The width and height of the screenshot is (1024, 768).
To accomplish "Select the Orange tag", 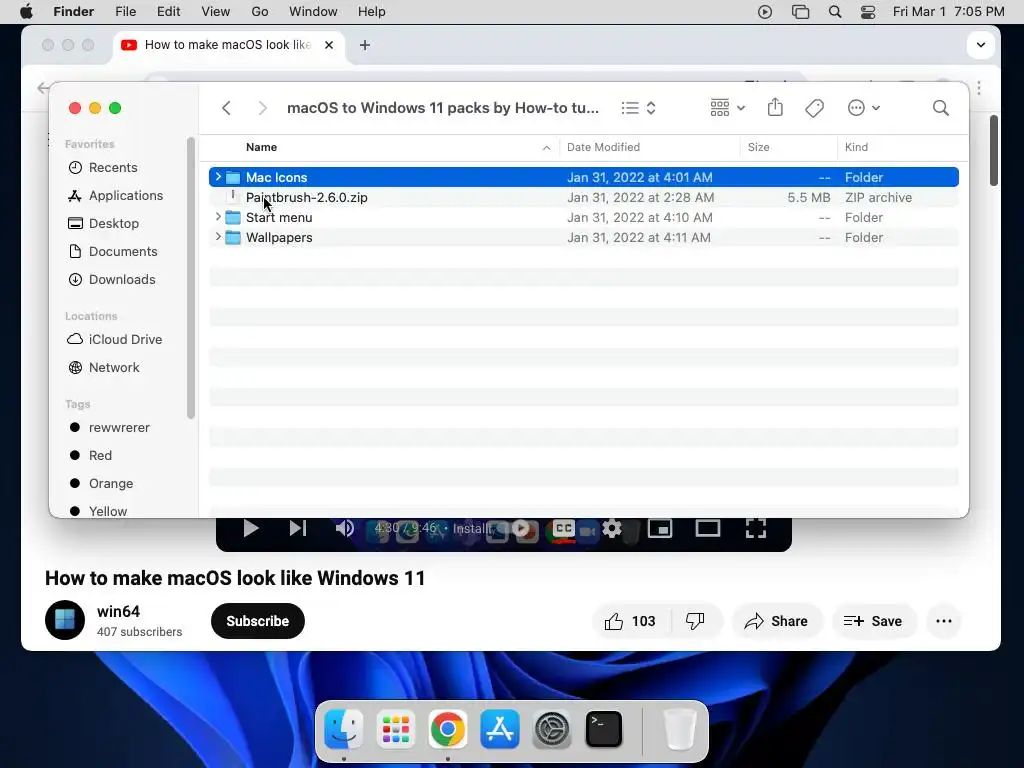I will tap(101, 484).
